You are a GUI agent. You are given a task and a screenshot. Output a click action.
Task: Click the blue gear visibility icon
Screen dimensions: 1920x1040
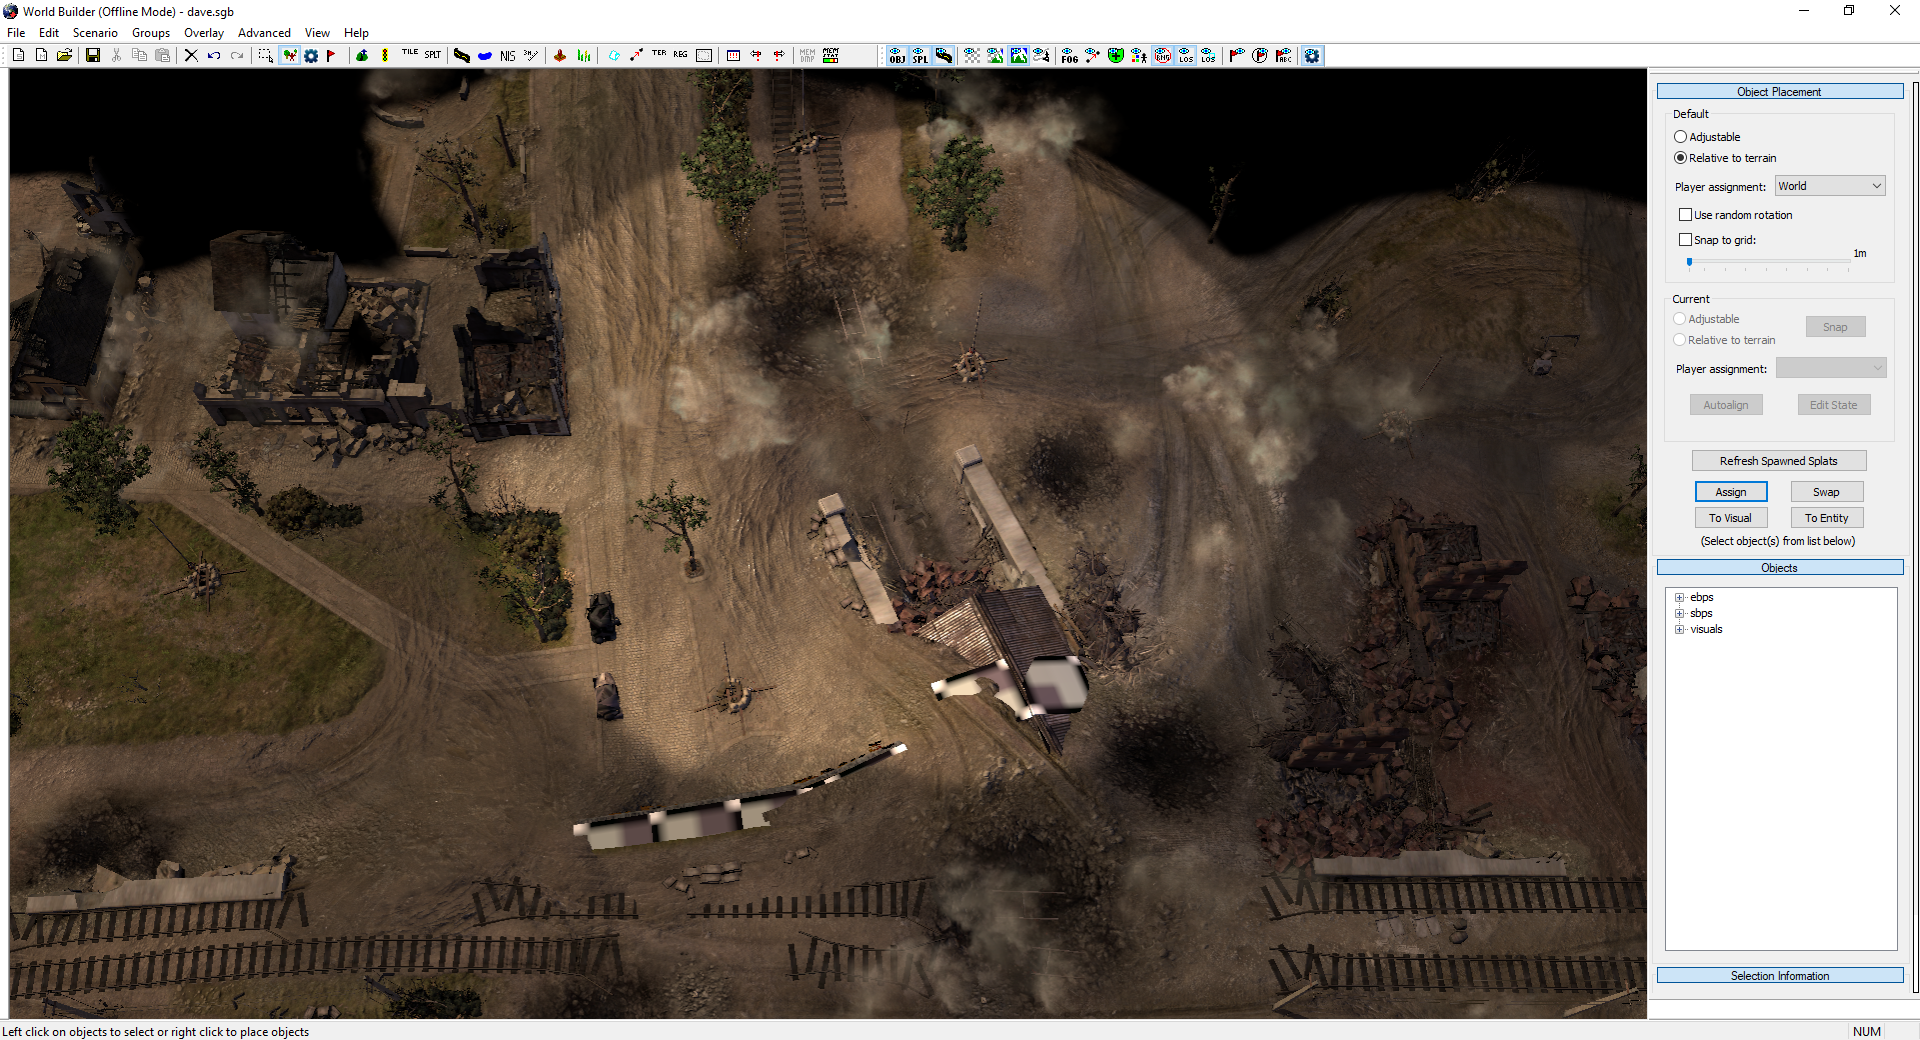click(x=1312, y=56)
